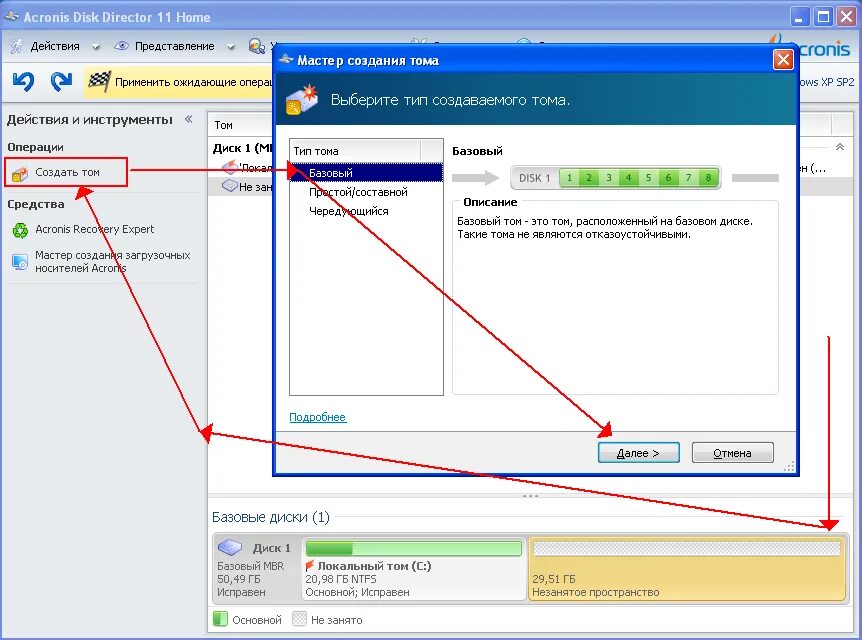
Task: Open Acronis Recovery Expert tool
Action: tap(95, 229)
